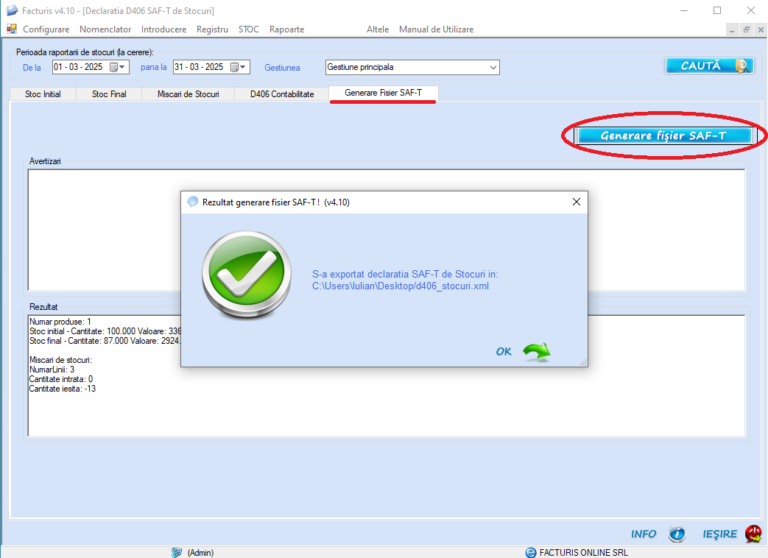Open the Rapoarte menu
768x558 pixels.
[286, 29]
